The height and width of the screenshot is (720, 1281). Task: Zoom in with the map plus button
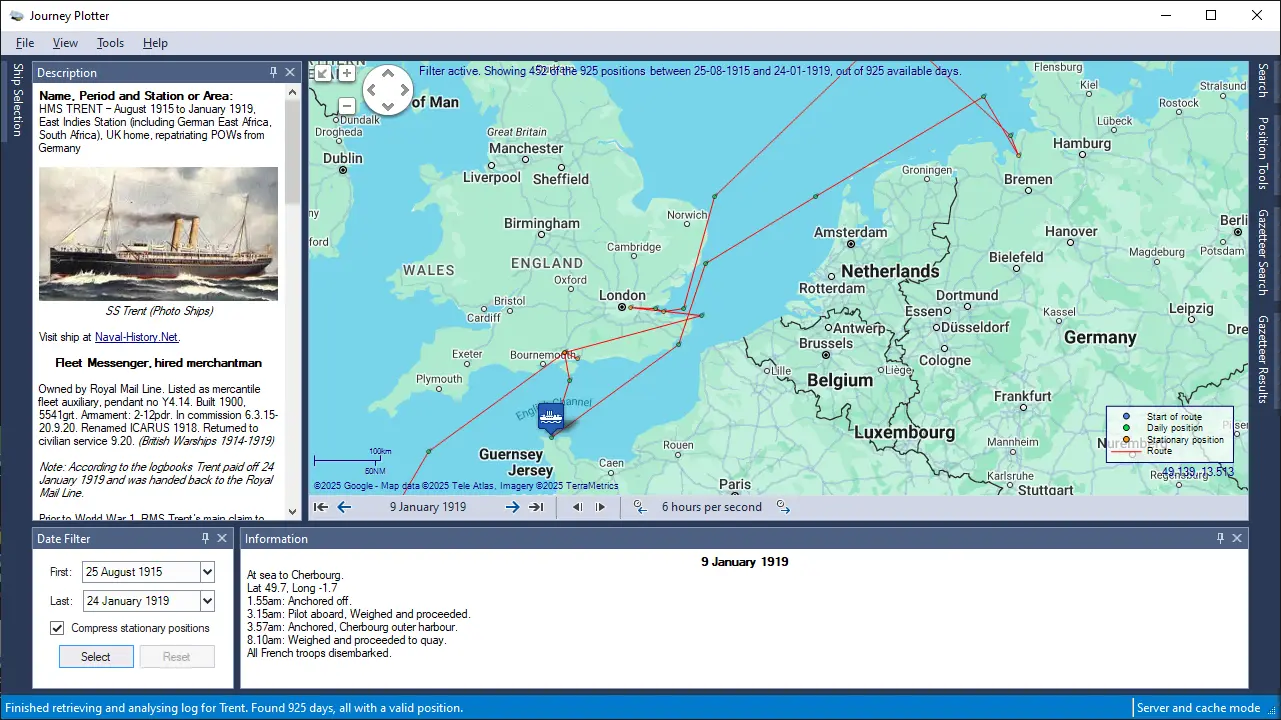(347, 73)
